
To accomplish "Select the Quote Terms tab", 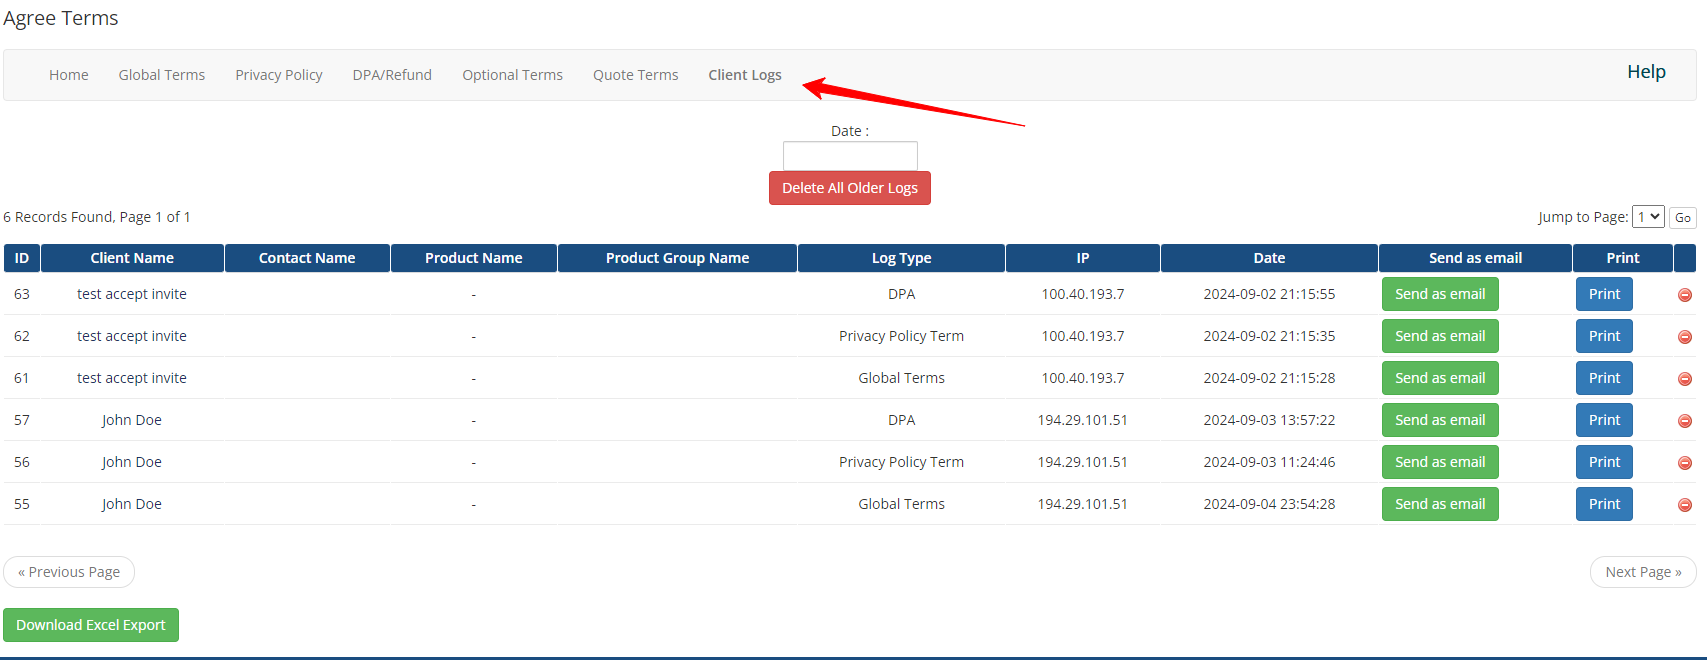I will 635,75.
